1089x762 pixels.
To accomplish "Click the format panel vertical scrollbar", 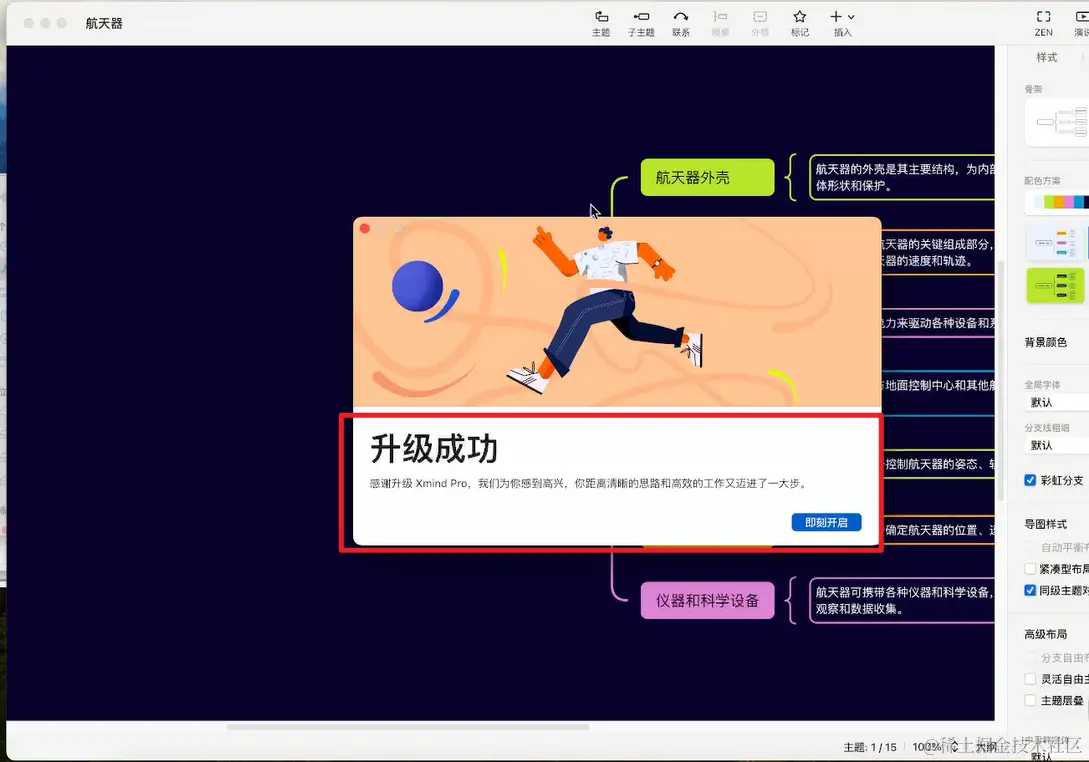I will pos(1001,381).
